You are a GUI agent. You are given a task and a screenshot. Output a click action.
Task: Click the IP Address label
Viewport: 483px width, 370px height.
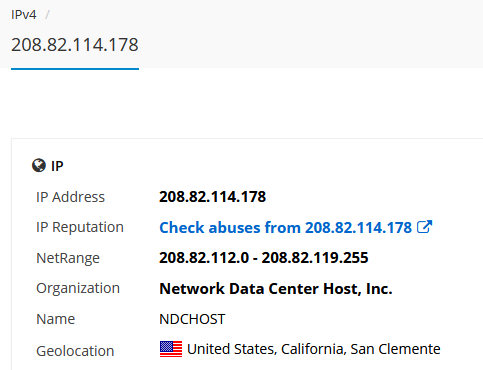(x=70, y=197)
